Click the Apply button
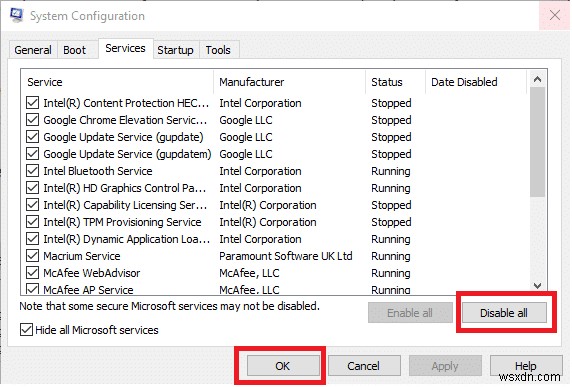The height and width of the screenshot is (387, 572). click(445, 365)
